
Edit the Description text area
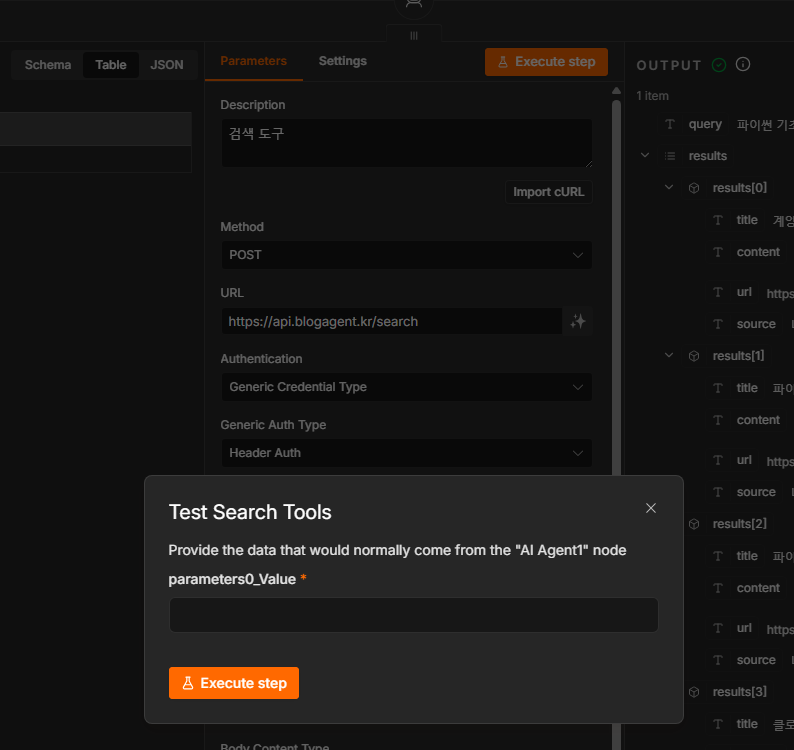pyautogui.click(x=407, y=143)
